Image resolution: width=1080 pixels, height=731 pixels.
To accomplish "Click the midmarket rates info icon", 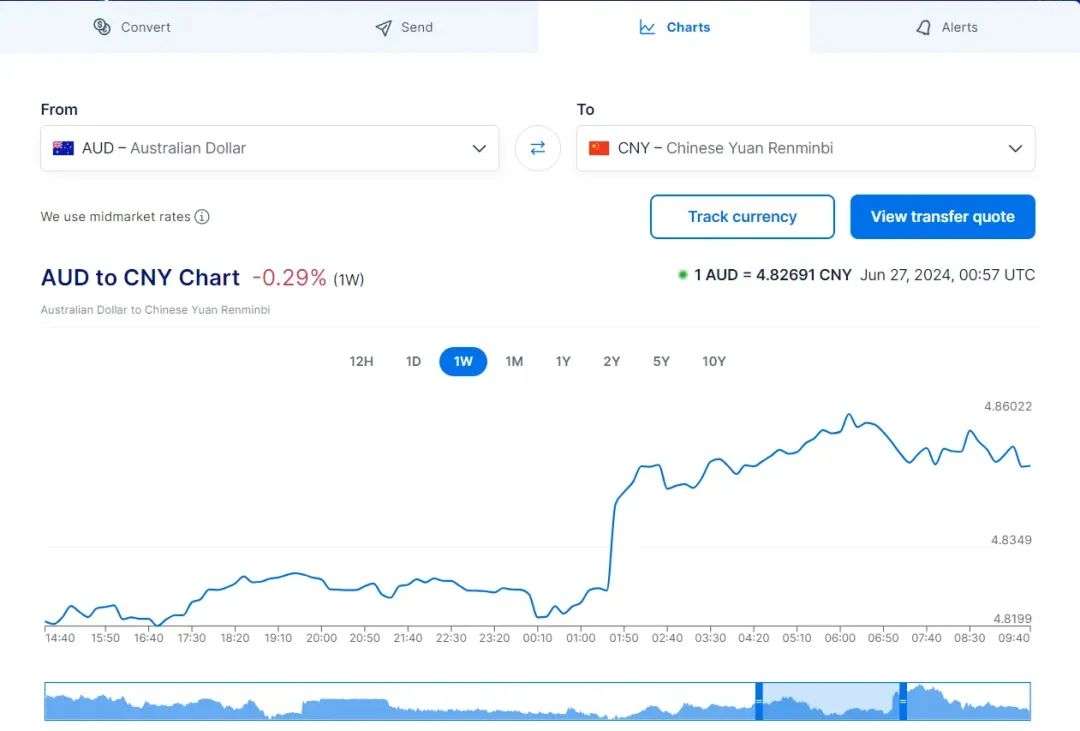I will (x=202, y=217).
